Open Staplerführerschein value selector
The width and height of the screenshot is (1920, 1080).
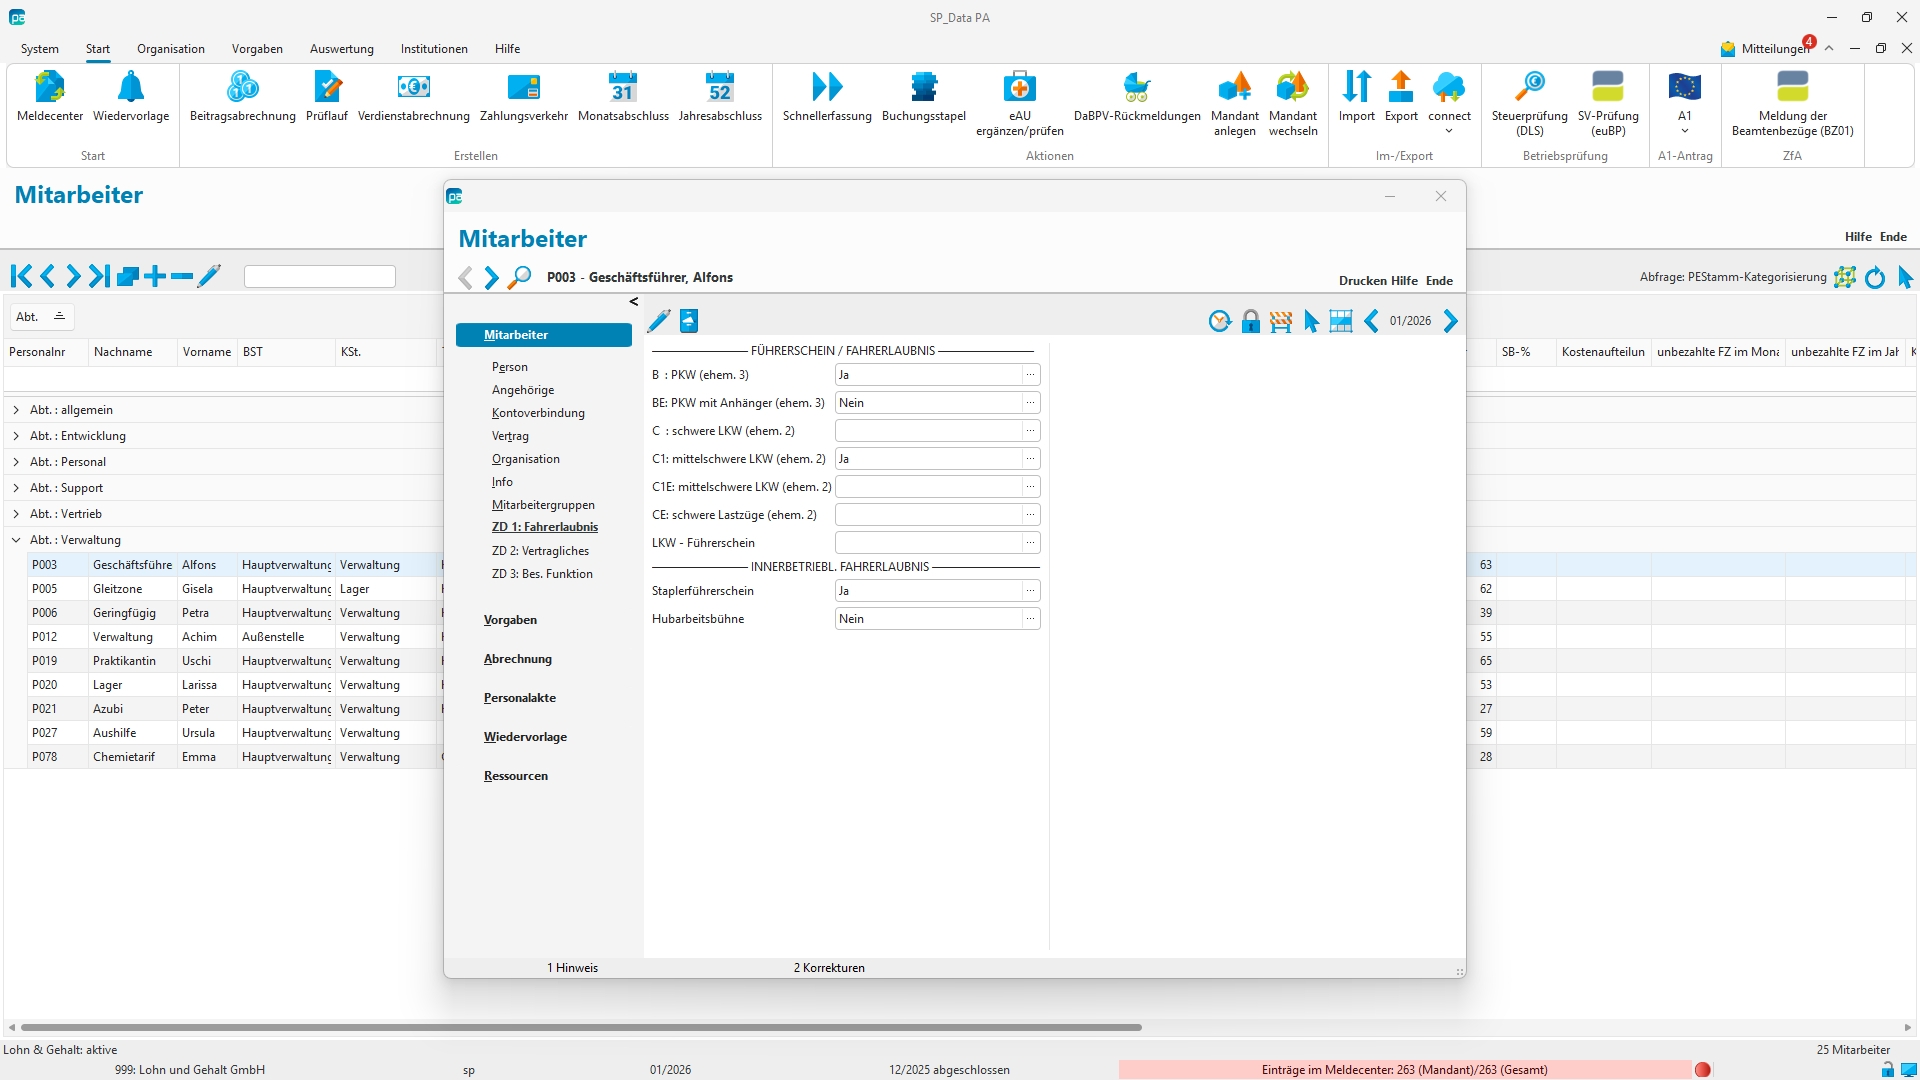pos(1030,591)
